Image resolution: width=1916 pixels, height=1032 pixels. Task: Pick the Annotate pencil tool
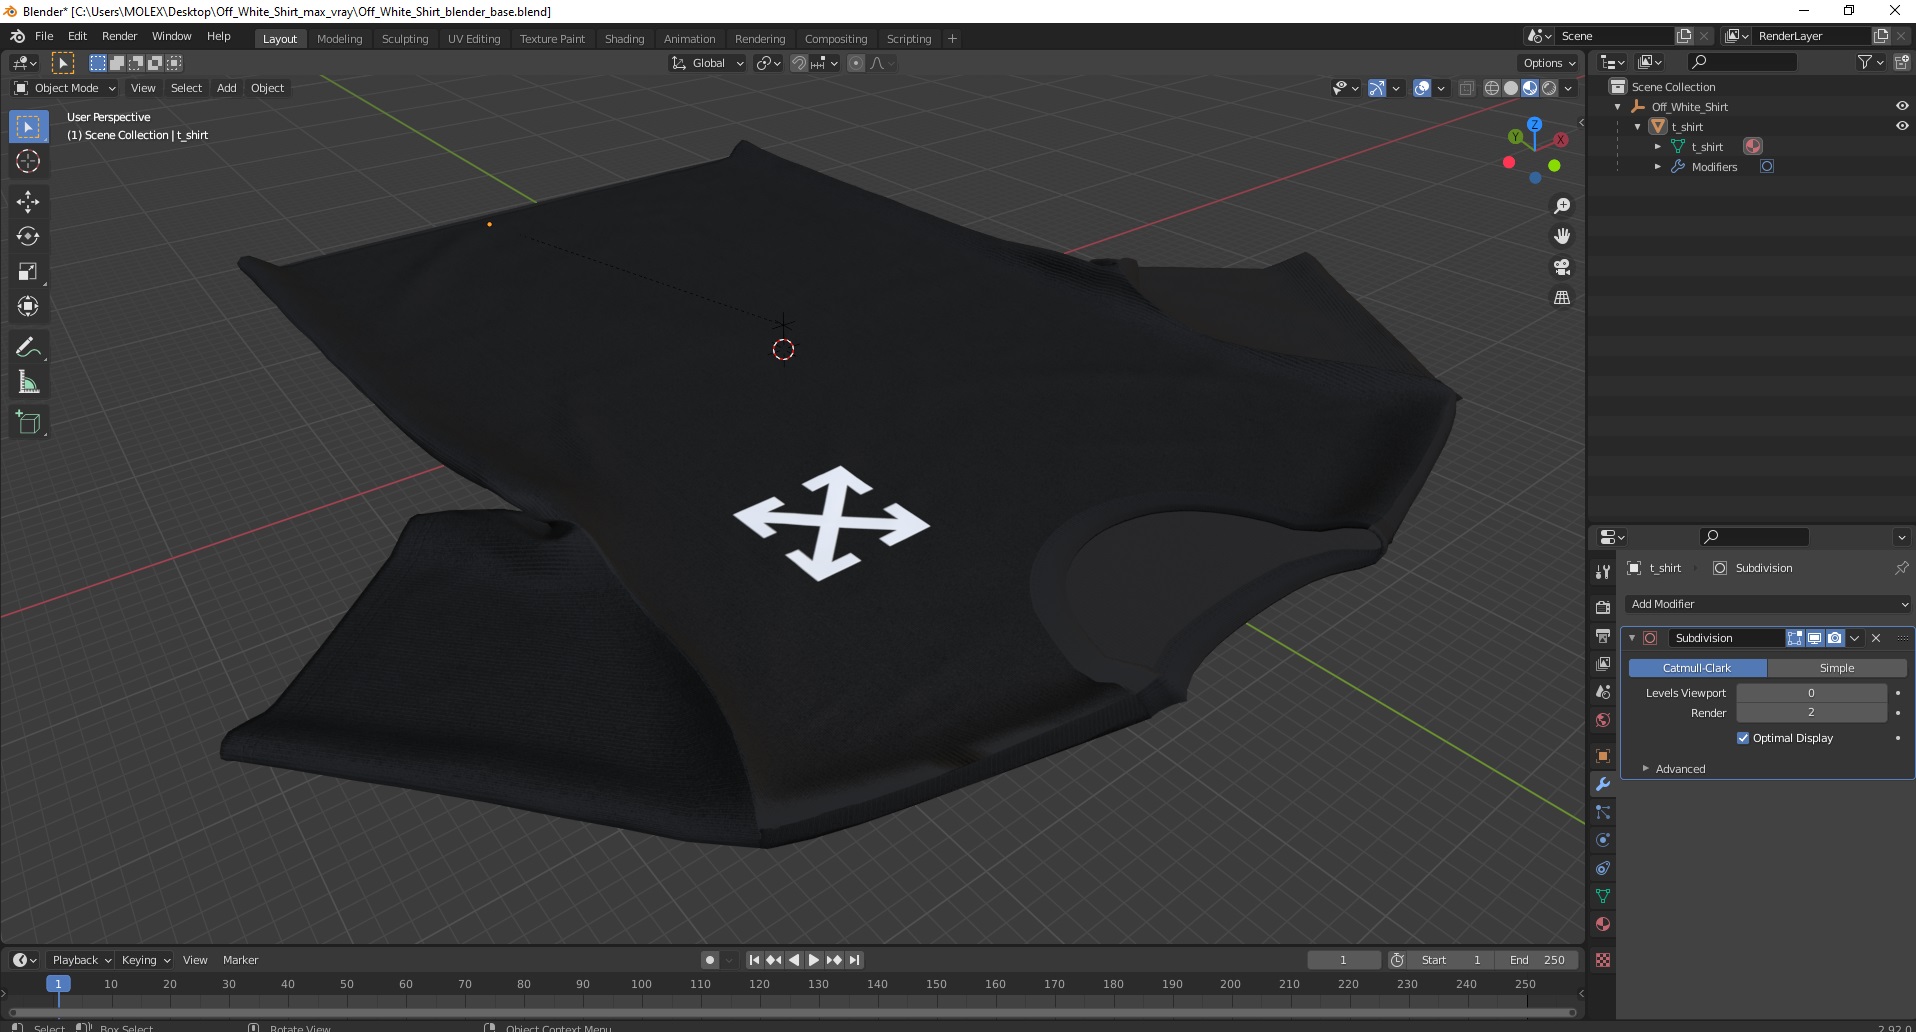click(x=28, y=348)
